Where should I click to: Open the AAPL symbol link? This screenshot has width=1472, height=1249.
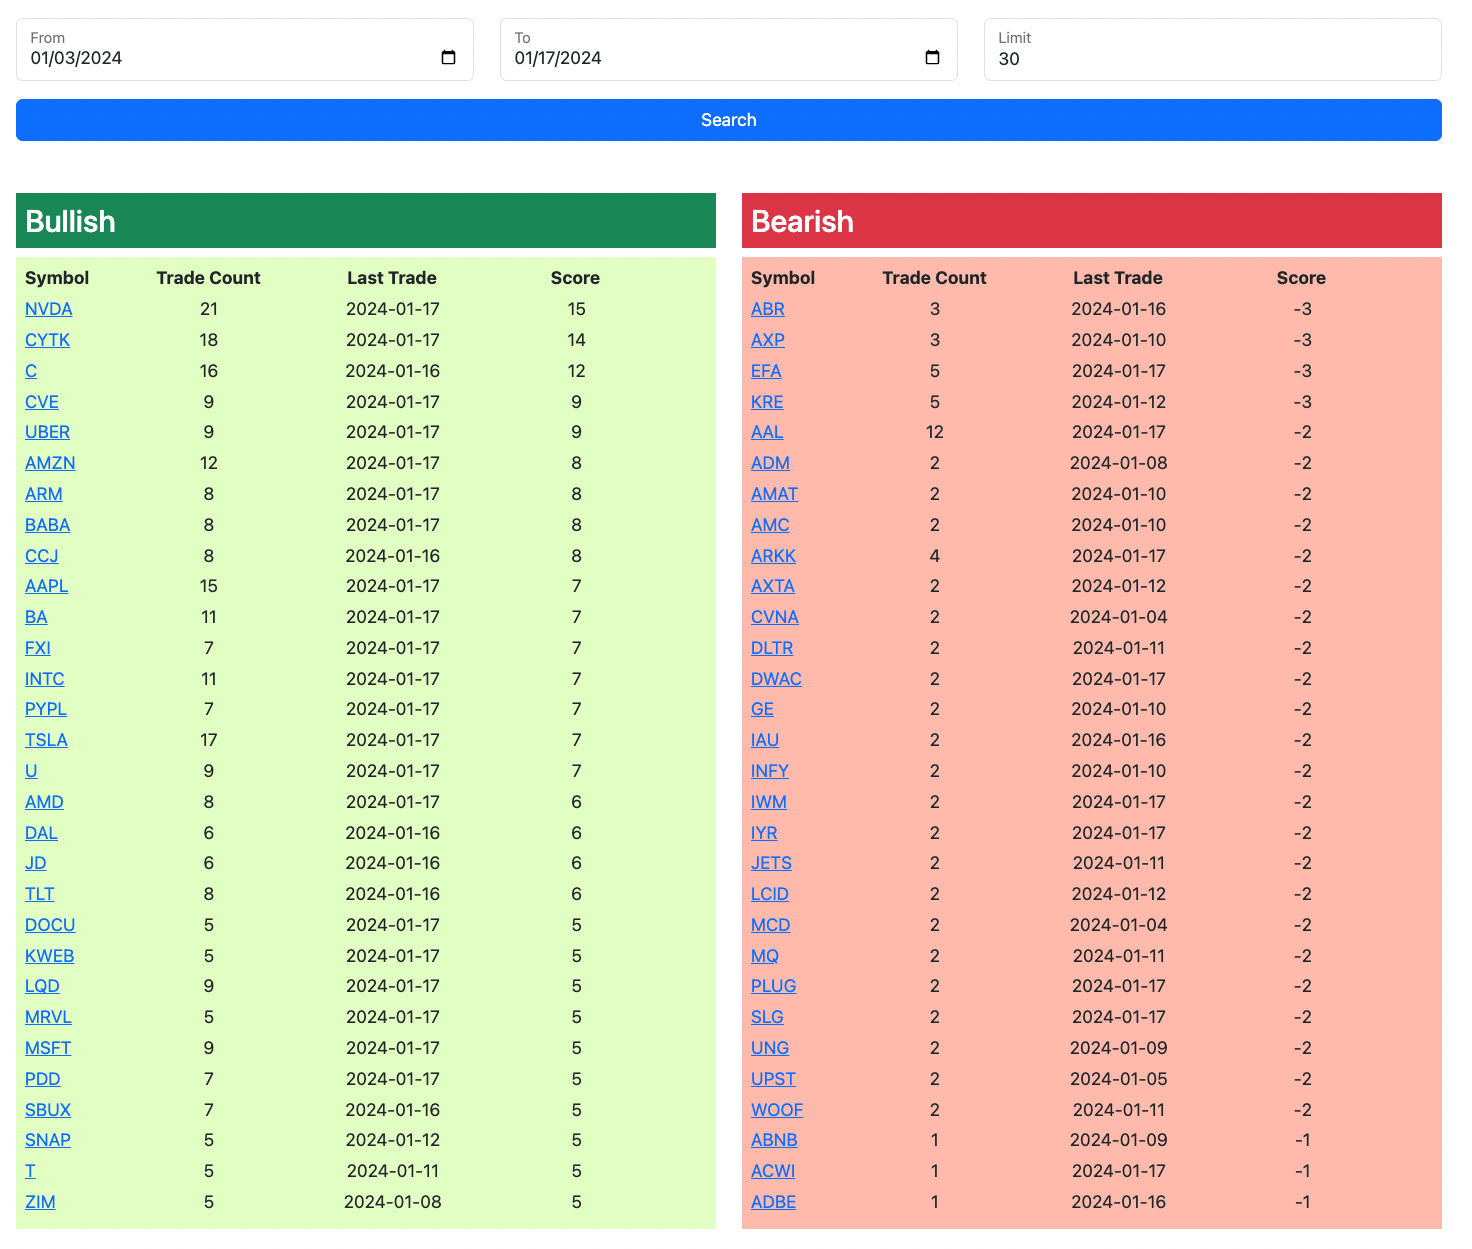point(47,586)
